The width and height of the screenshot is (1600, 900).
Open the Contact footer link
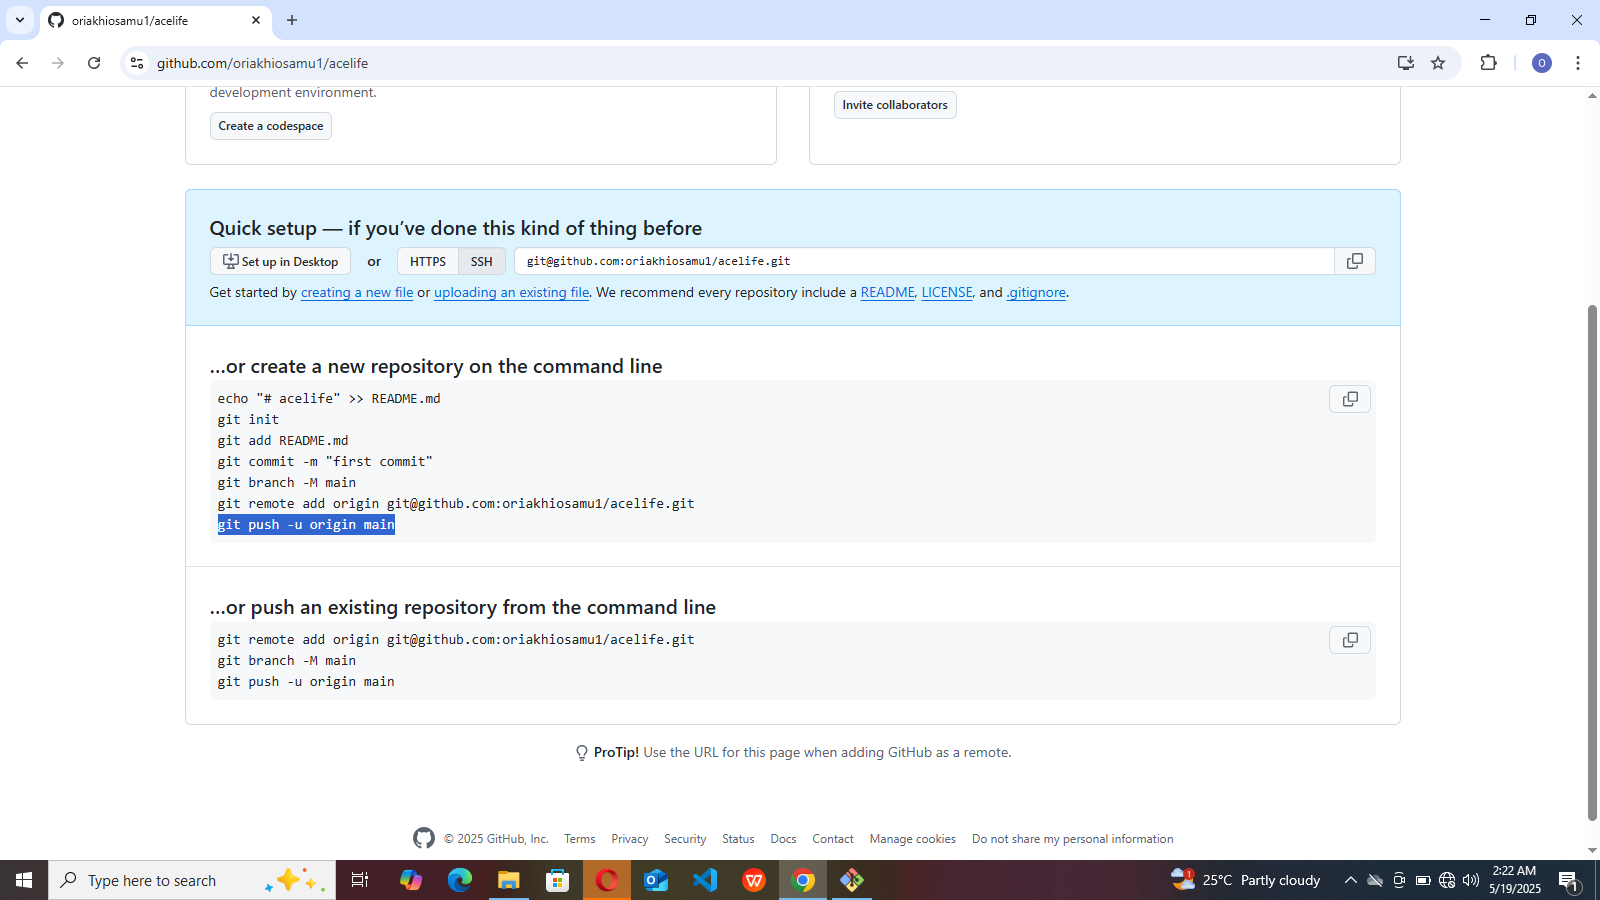coord(833,839)
